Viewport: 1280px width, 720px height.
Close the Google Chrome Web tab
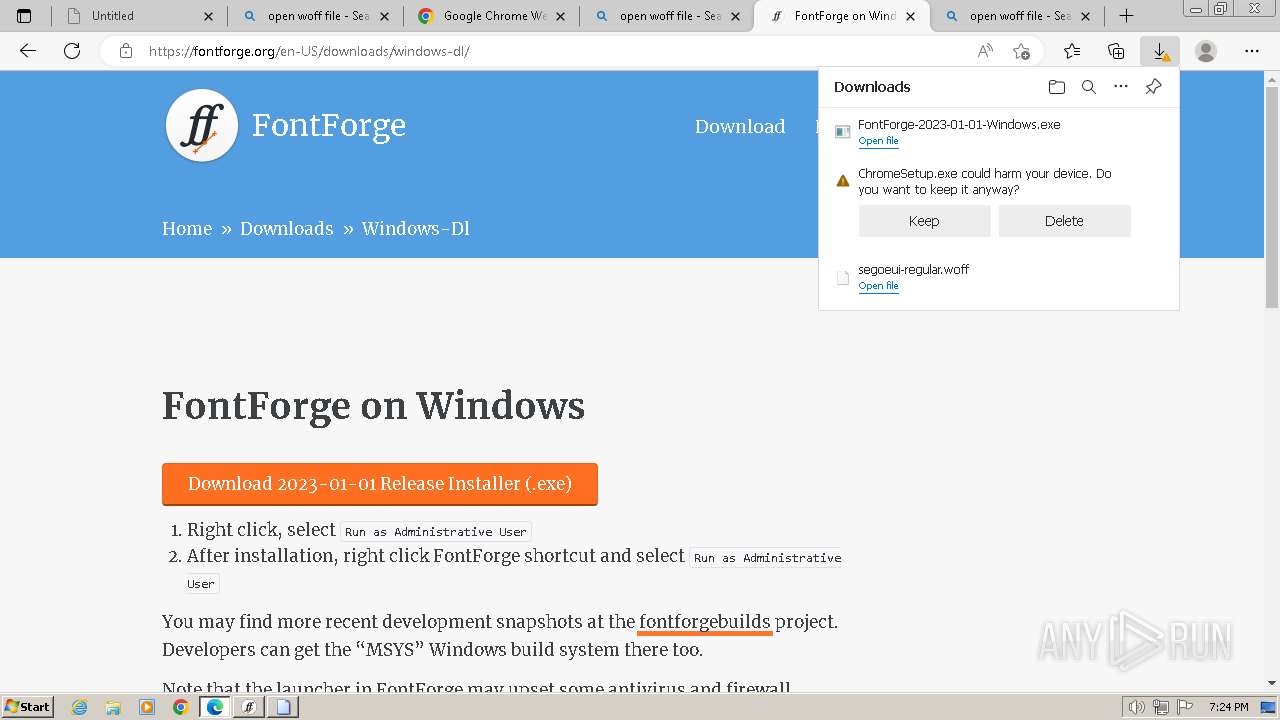point(559,16)
